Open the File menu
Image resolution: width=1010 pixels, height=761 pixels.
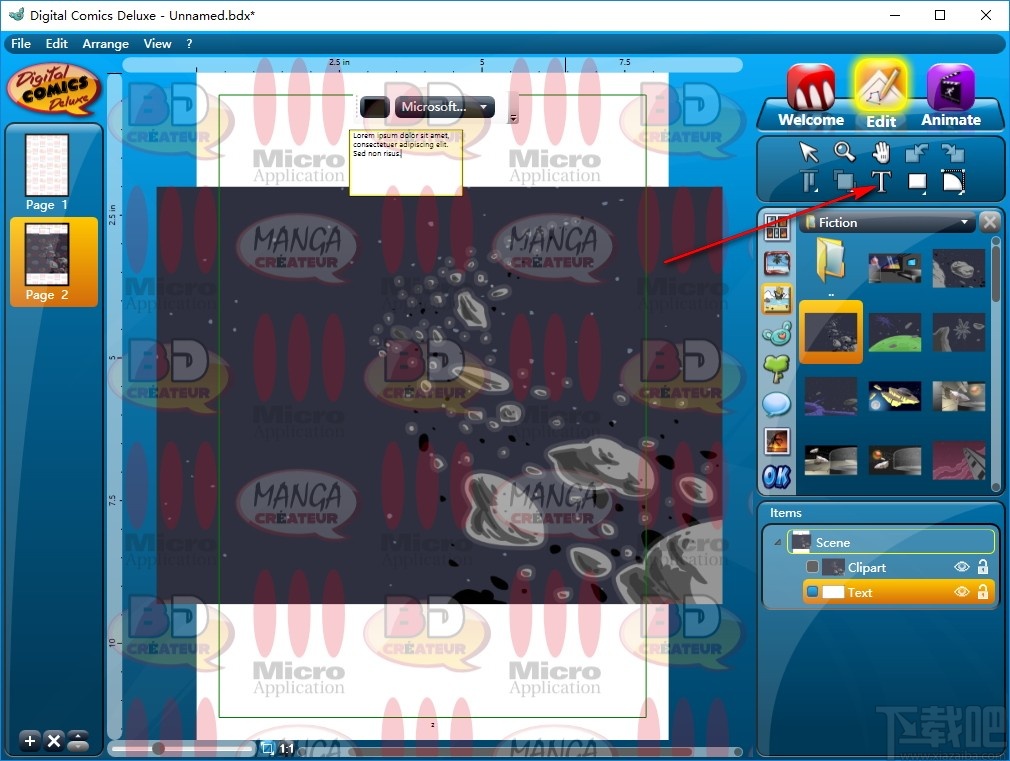pyautogui.click(x=21, y=44)
